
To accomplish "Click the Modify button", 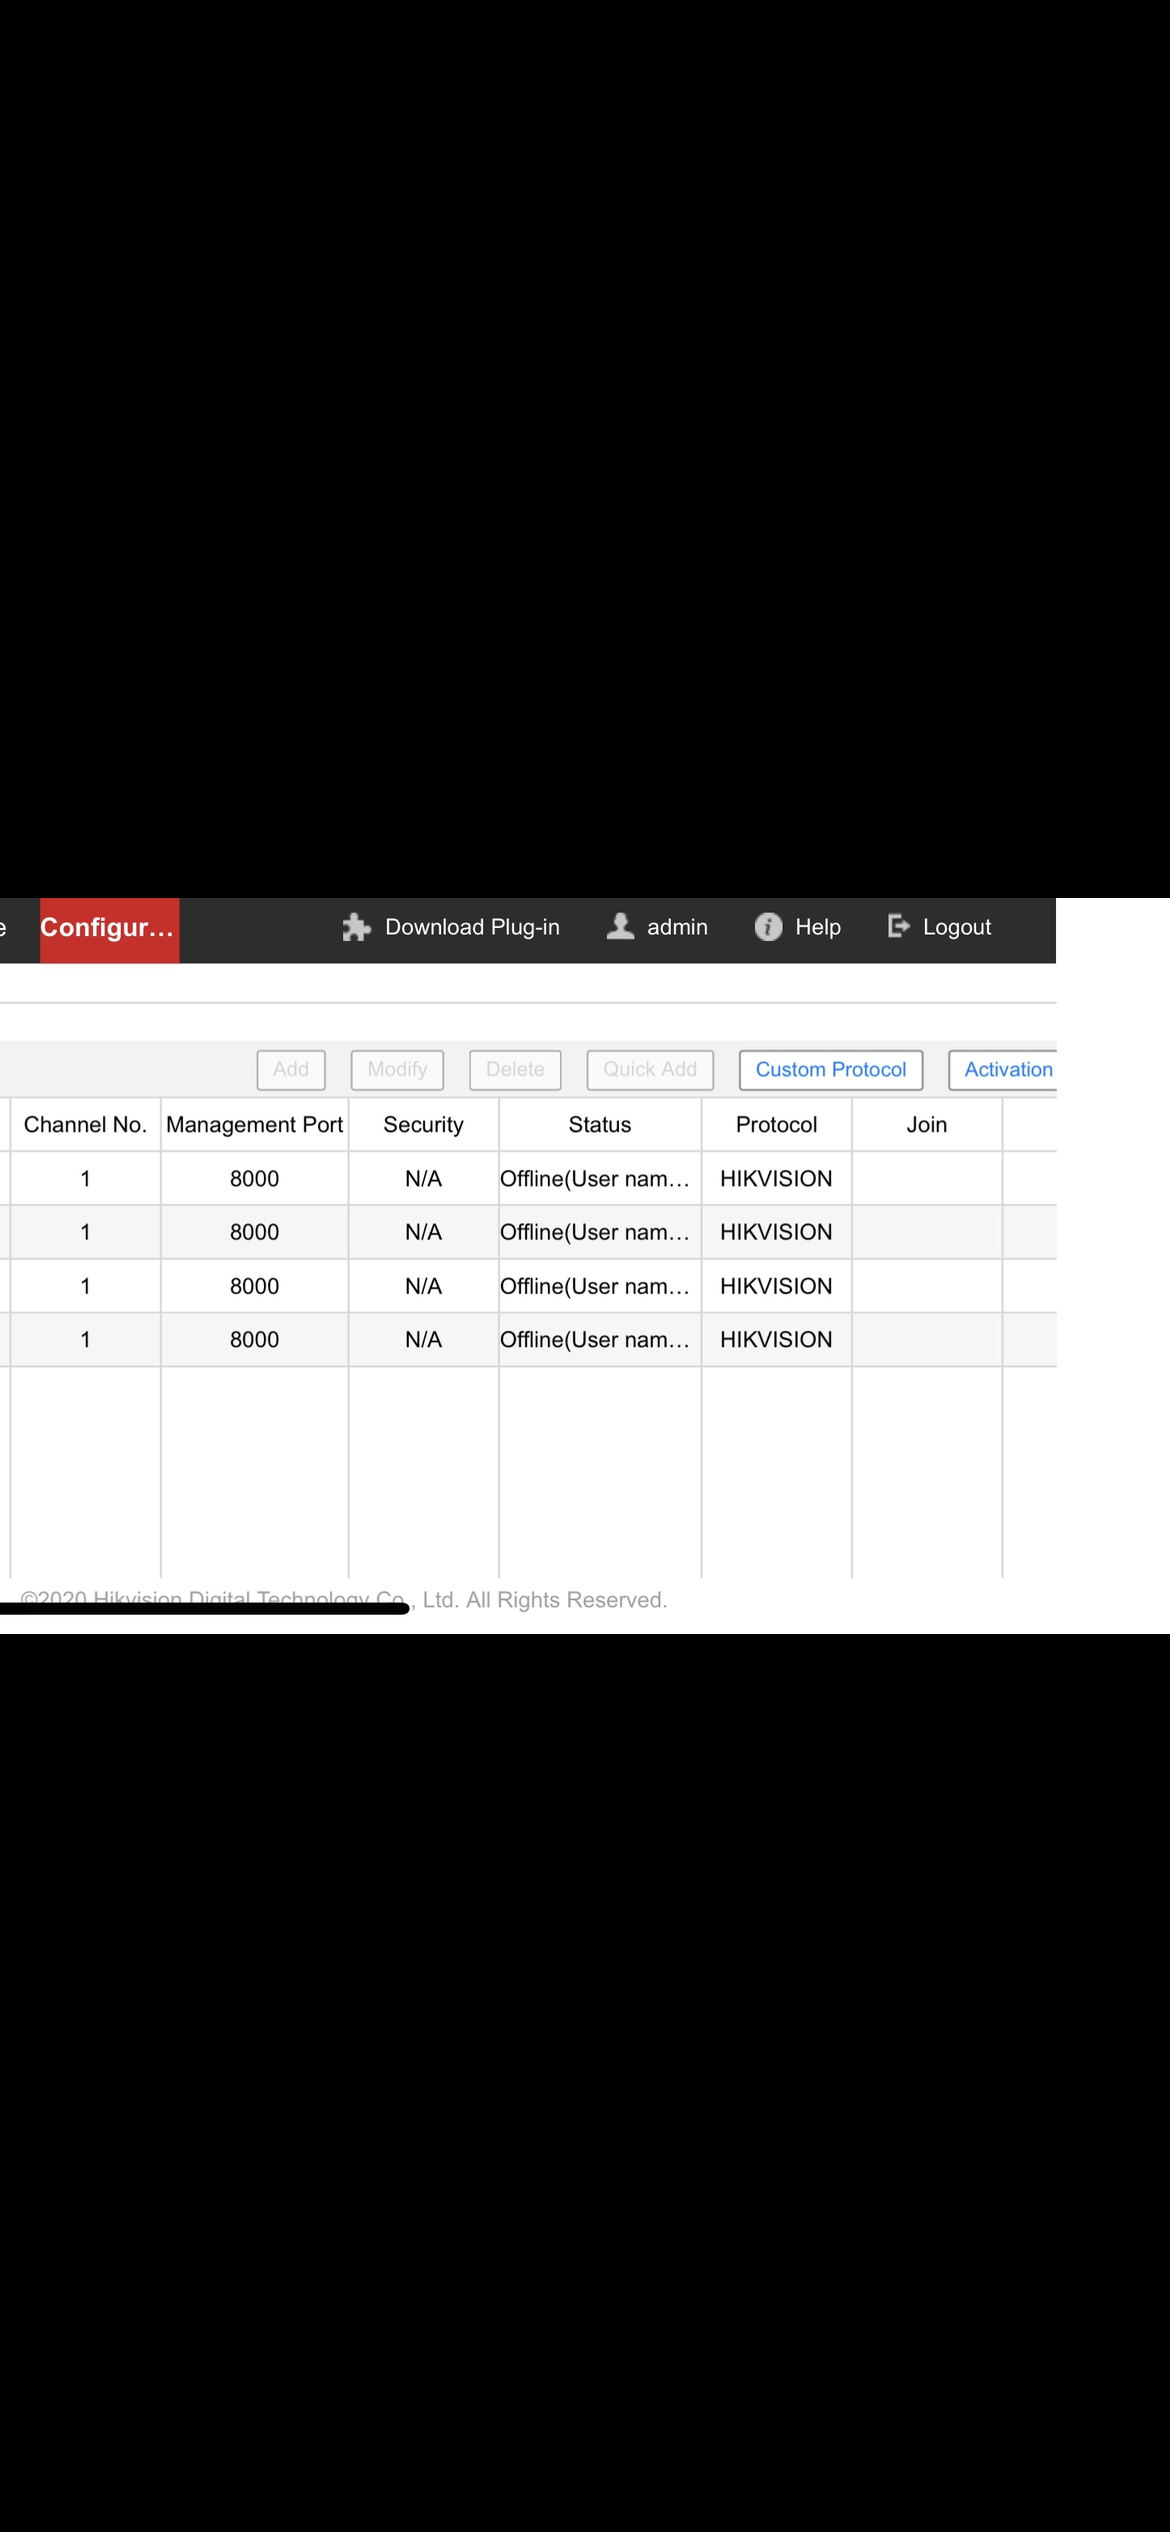I will tap(397, 1069).
